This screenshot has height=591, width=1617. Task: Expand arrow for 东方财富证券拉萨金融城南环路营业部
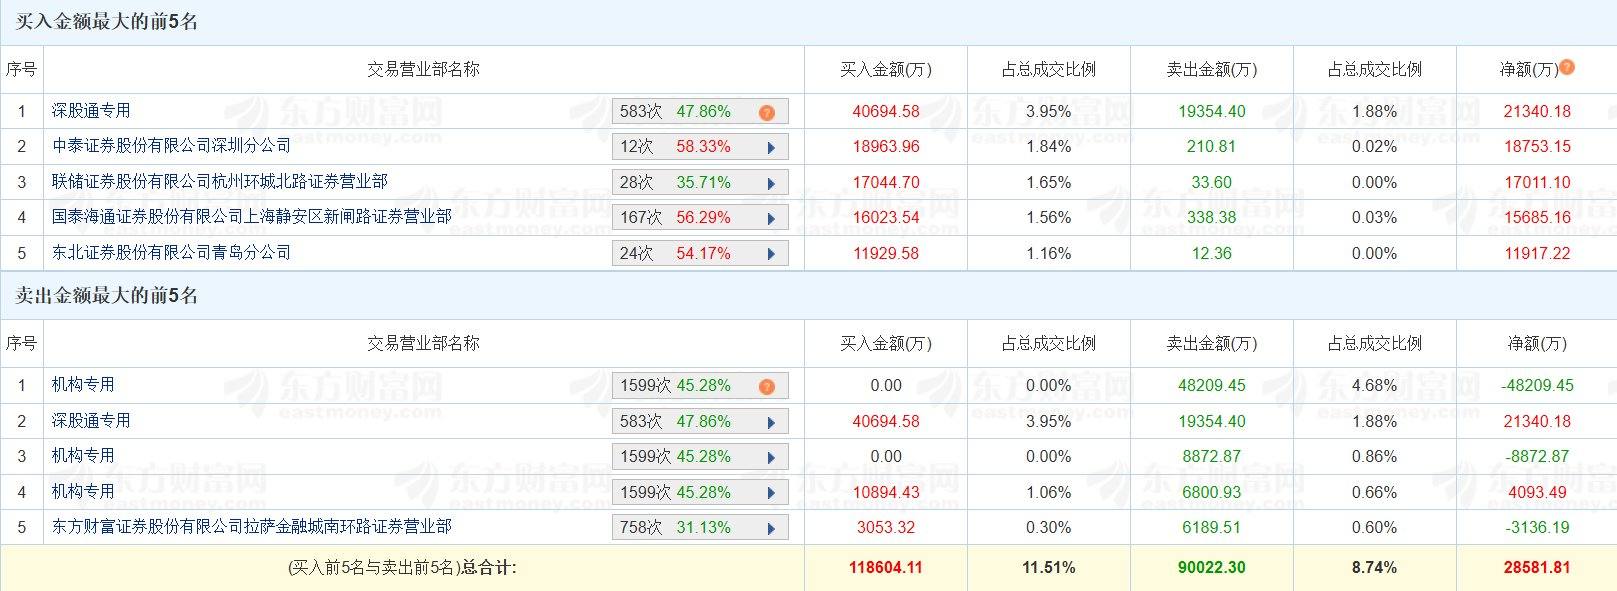pos(771,528)
